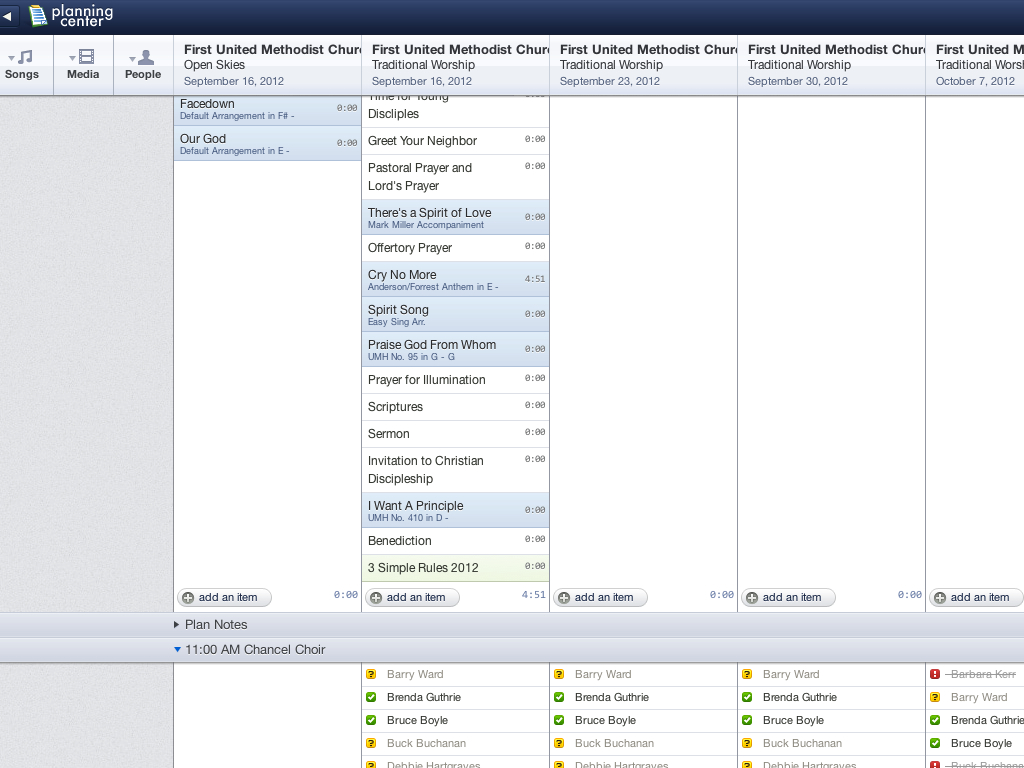
Task: Add an item to Open Skies plan
Action: 224,597
